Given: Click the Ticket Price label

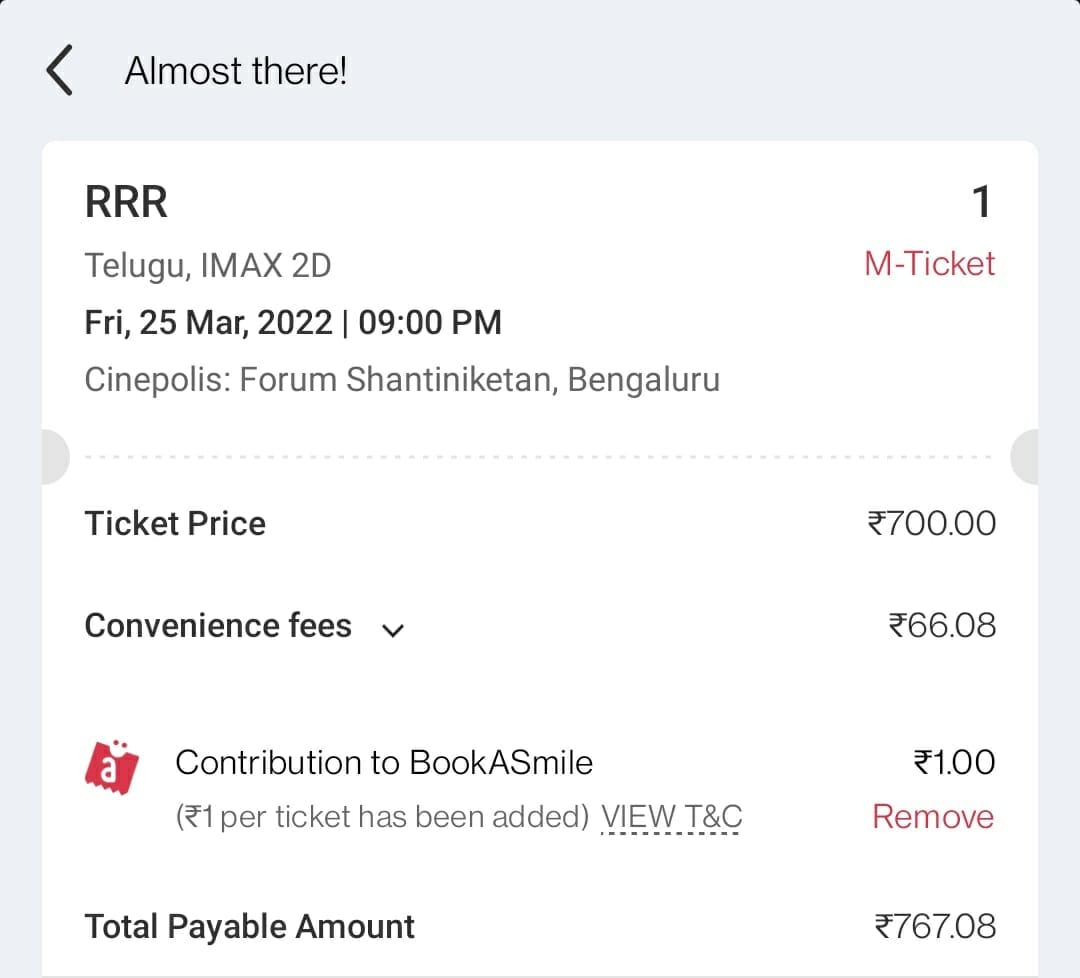Looking at the screenshot, I should (175, 522).
